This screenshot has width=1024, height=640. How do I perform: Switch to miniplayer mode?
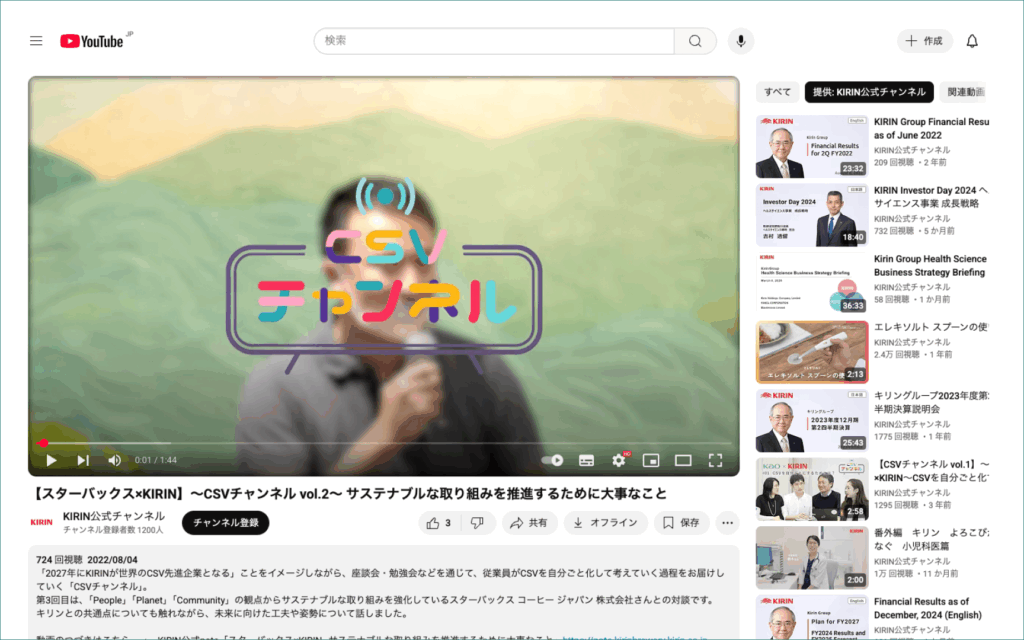[x=650, y=460]
